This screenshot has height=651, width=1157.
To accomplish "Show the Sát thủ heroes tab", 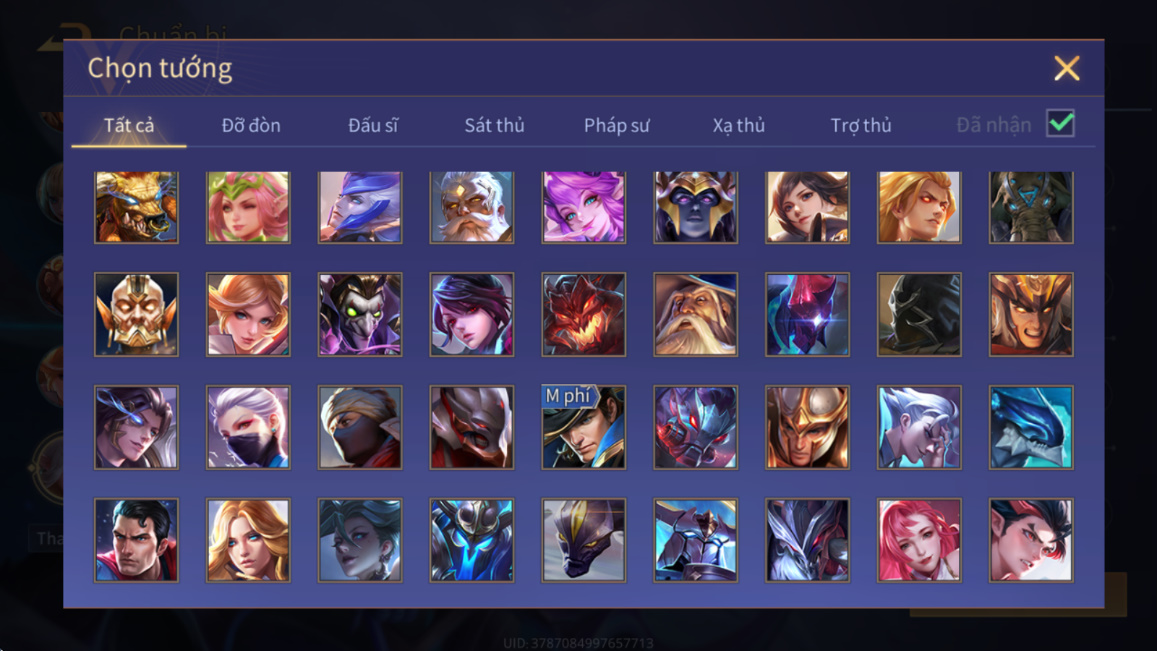I will 494,125.
